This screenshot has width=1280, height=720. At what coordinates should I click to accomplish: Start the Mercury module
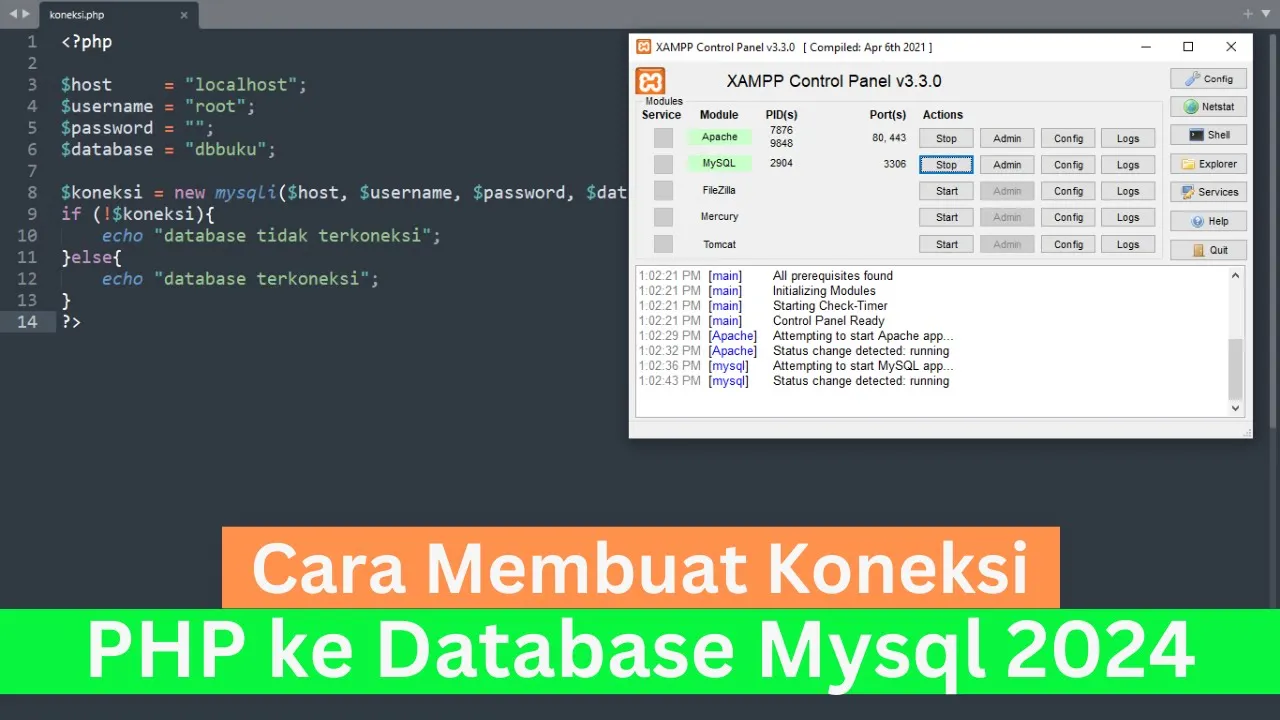[x=946, y=217]
